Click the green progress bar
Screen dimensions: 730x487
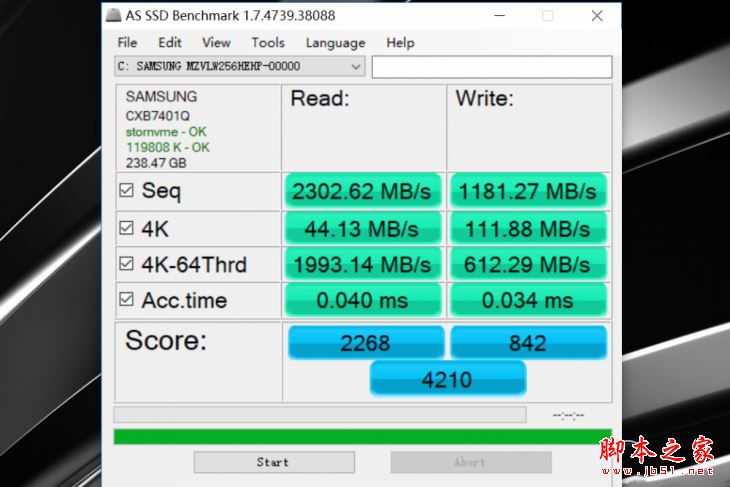click(x=363, y=437)
